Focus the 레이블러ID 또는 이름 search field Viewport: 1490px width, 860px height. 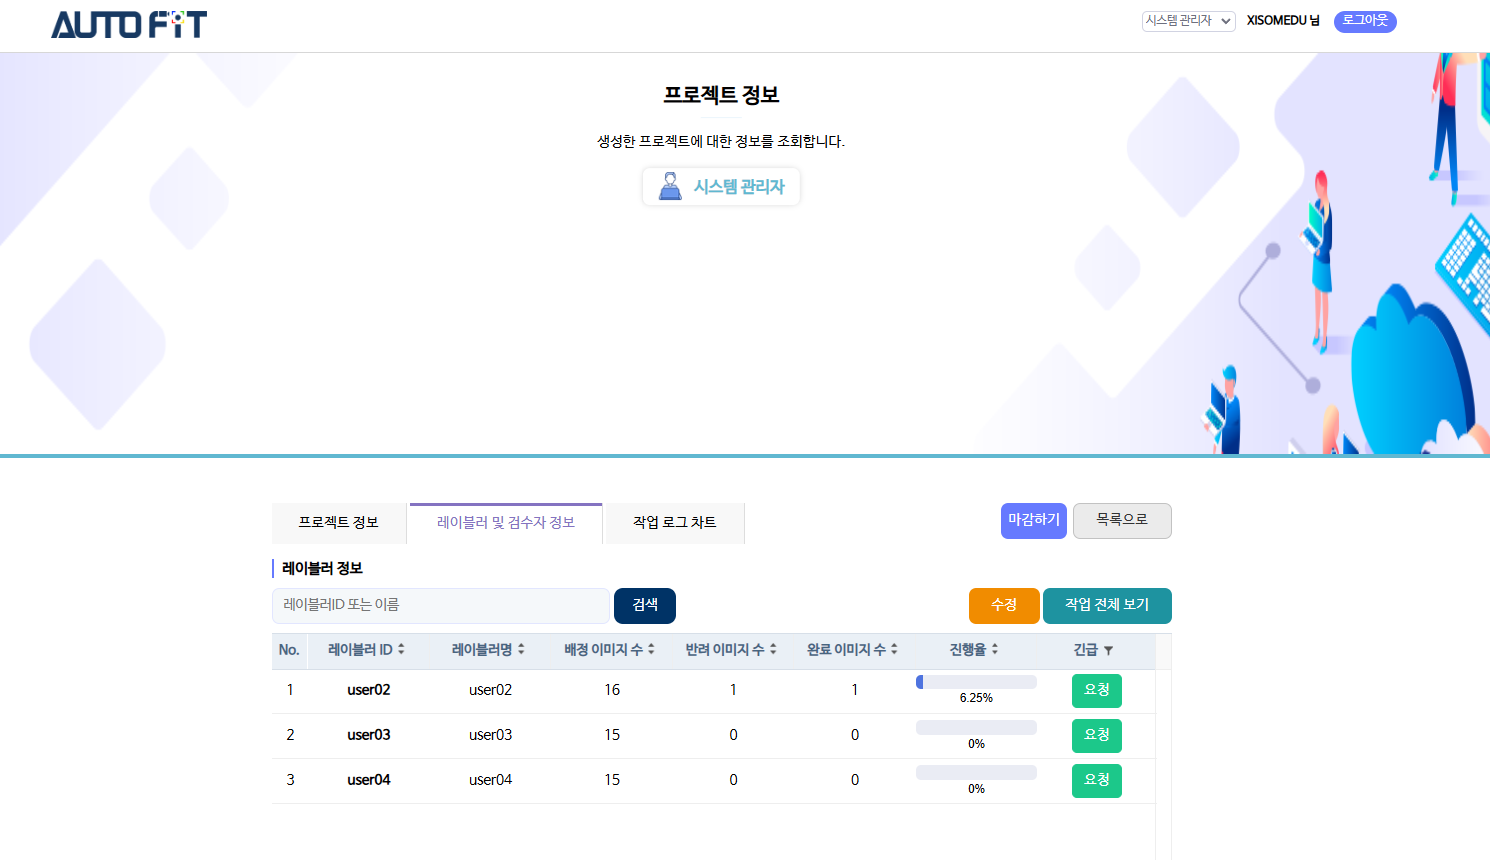click(x=440, y=605)
